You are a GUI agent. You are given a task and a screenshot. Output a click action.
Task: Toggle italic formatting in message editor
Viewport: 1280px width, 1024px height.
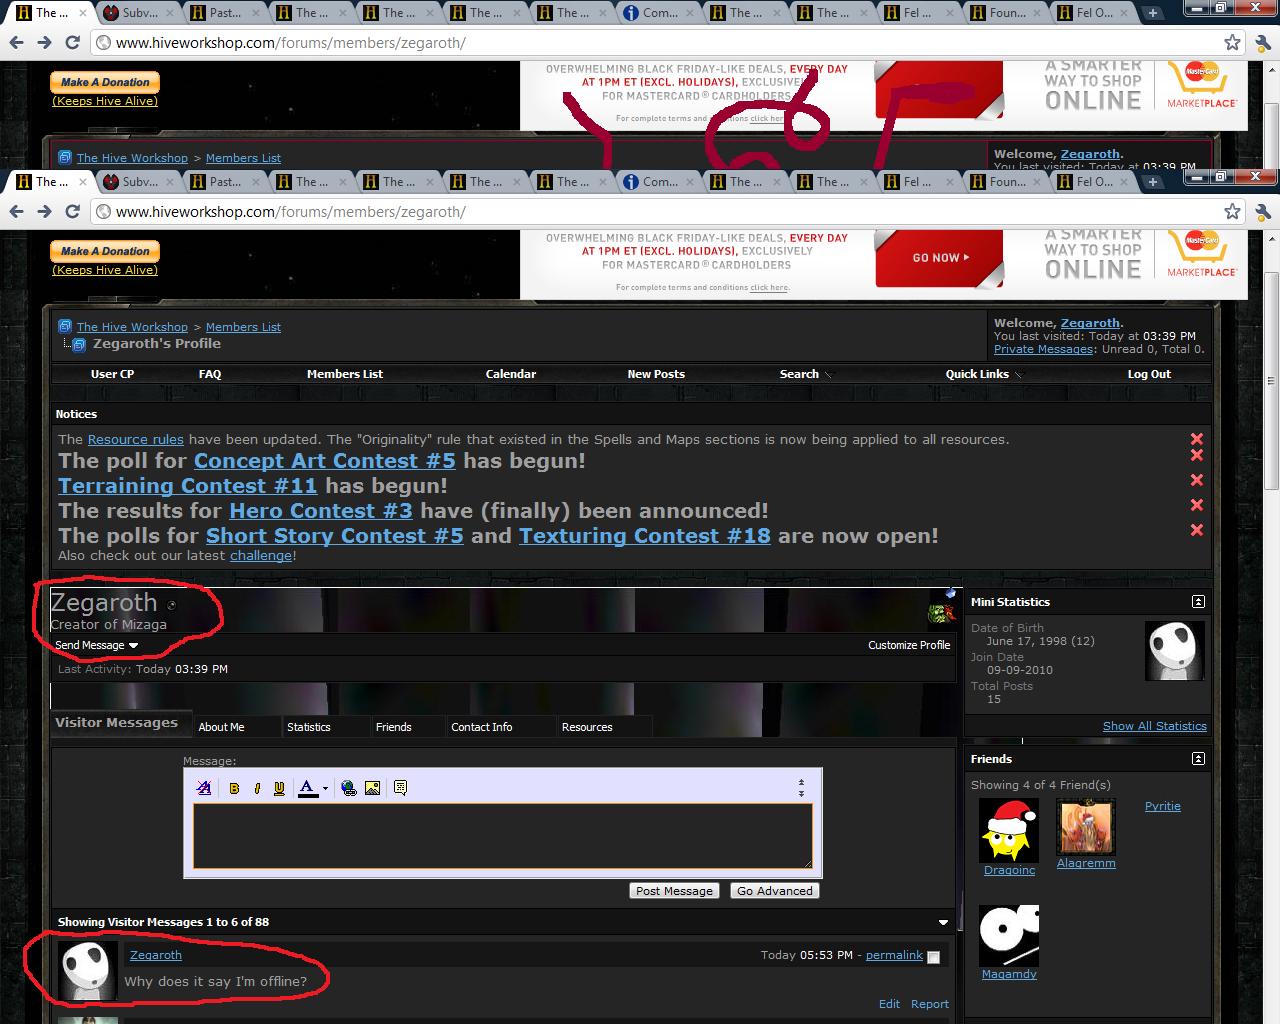click(257, 788)
